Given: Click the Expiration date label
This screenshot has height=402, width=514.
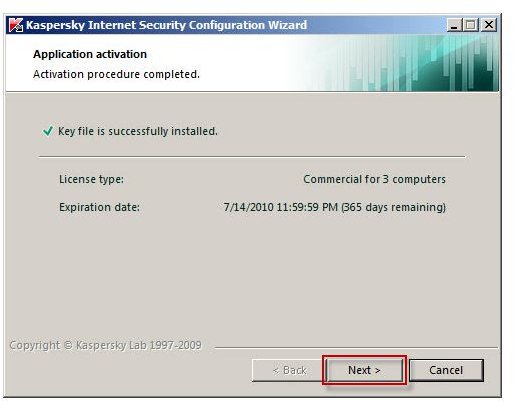Looking at the screenshot, I should tap(99, 207).
